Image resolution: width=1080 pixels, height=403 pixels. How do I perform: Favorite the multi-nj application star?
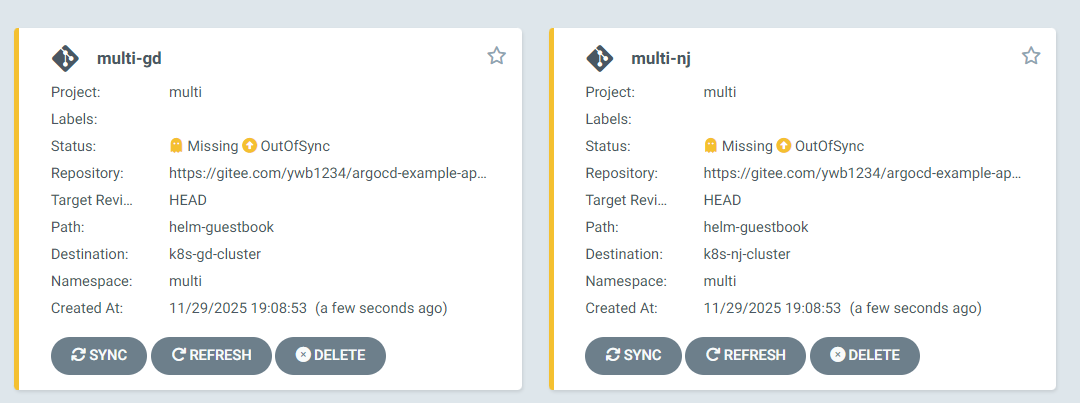1031,56
